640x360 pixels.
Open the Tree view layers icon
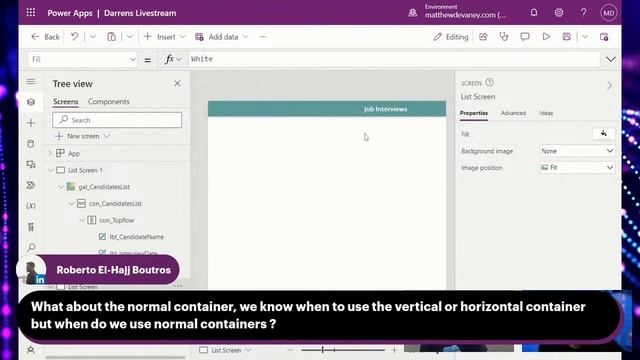tap(31, 102)
